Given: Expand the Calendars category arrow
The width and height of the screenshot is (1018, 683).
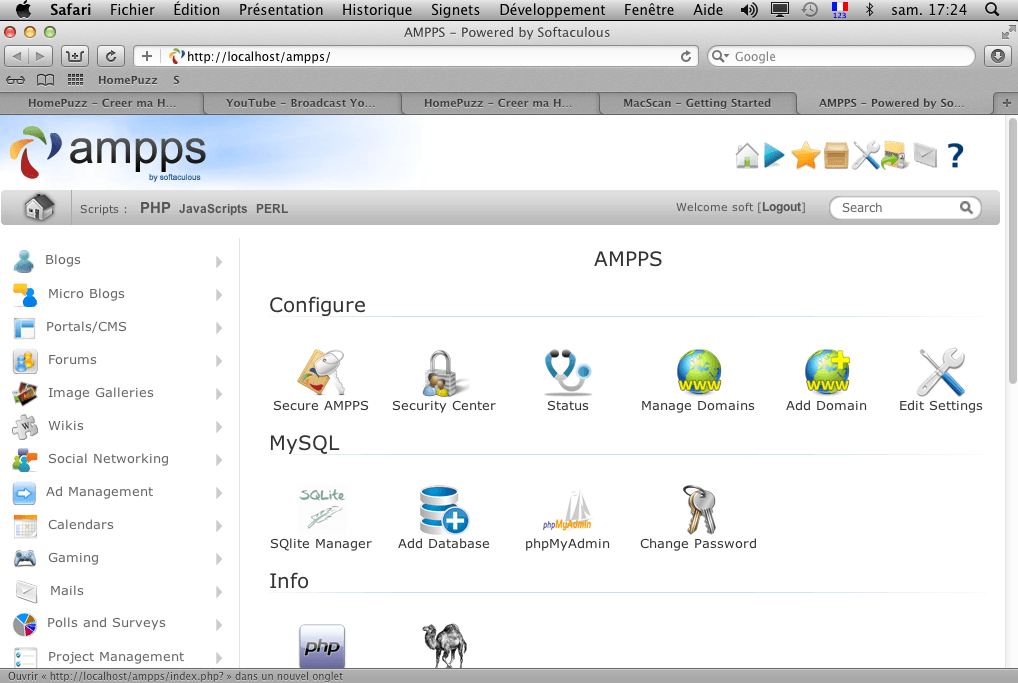Looking at the screenshot, I should (x=219, y=526).
